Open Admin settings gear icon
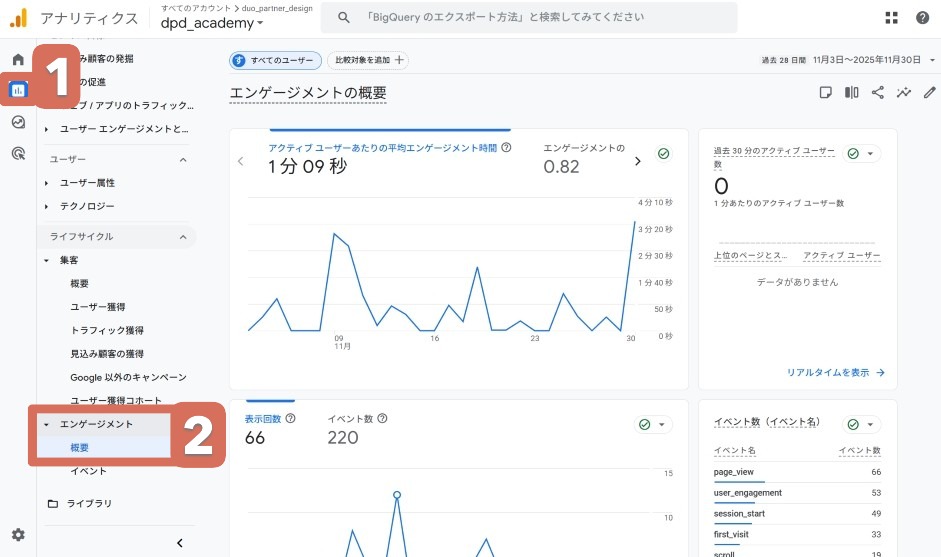The image size is (941, 557). pyautogui.click(x=18, y=535)
